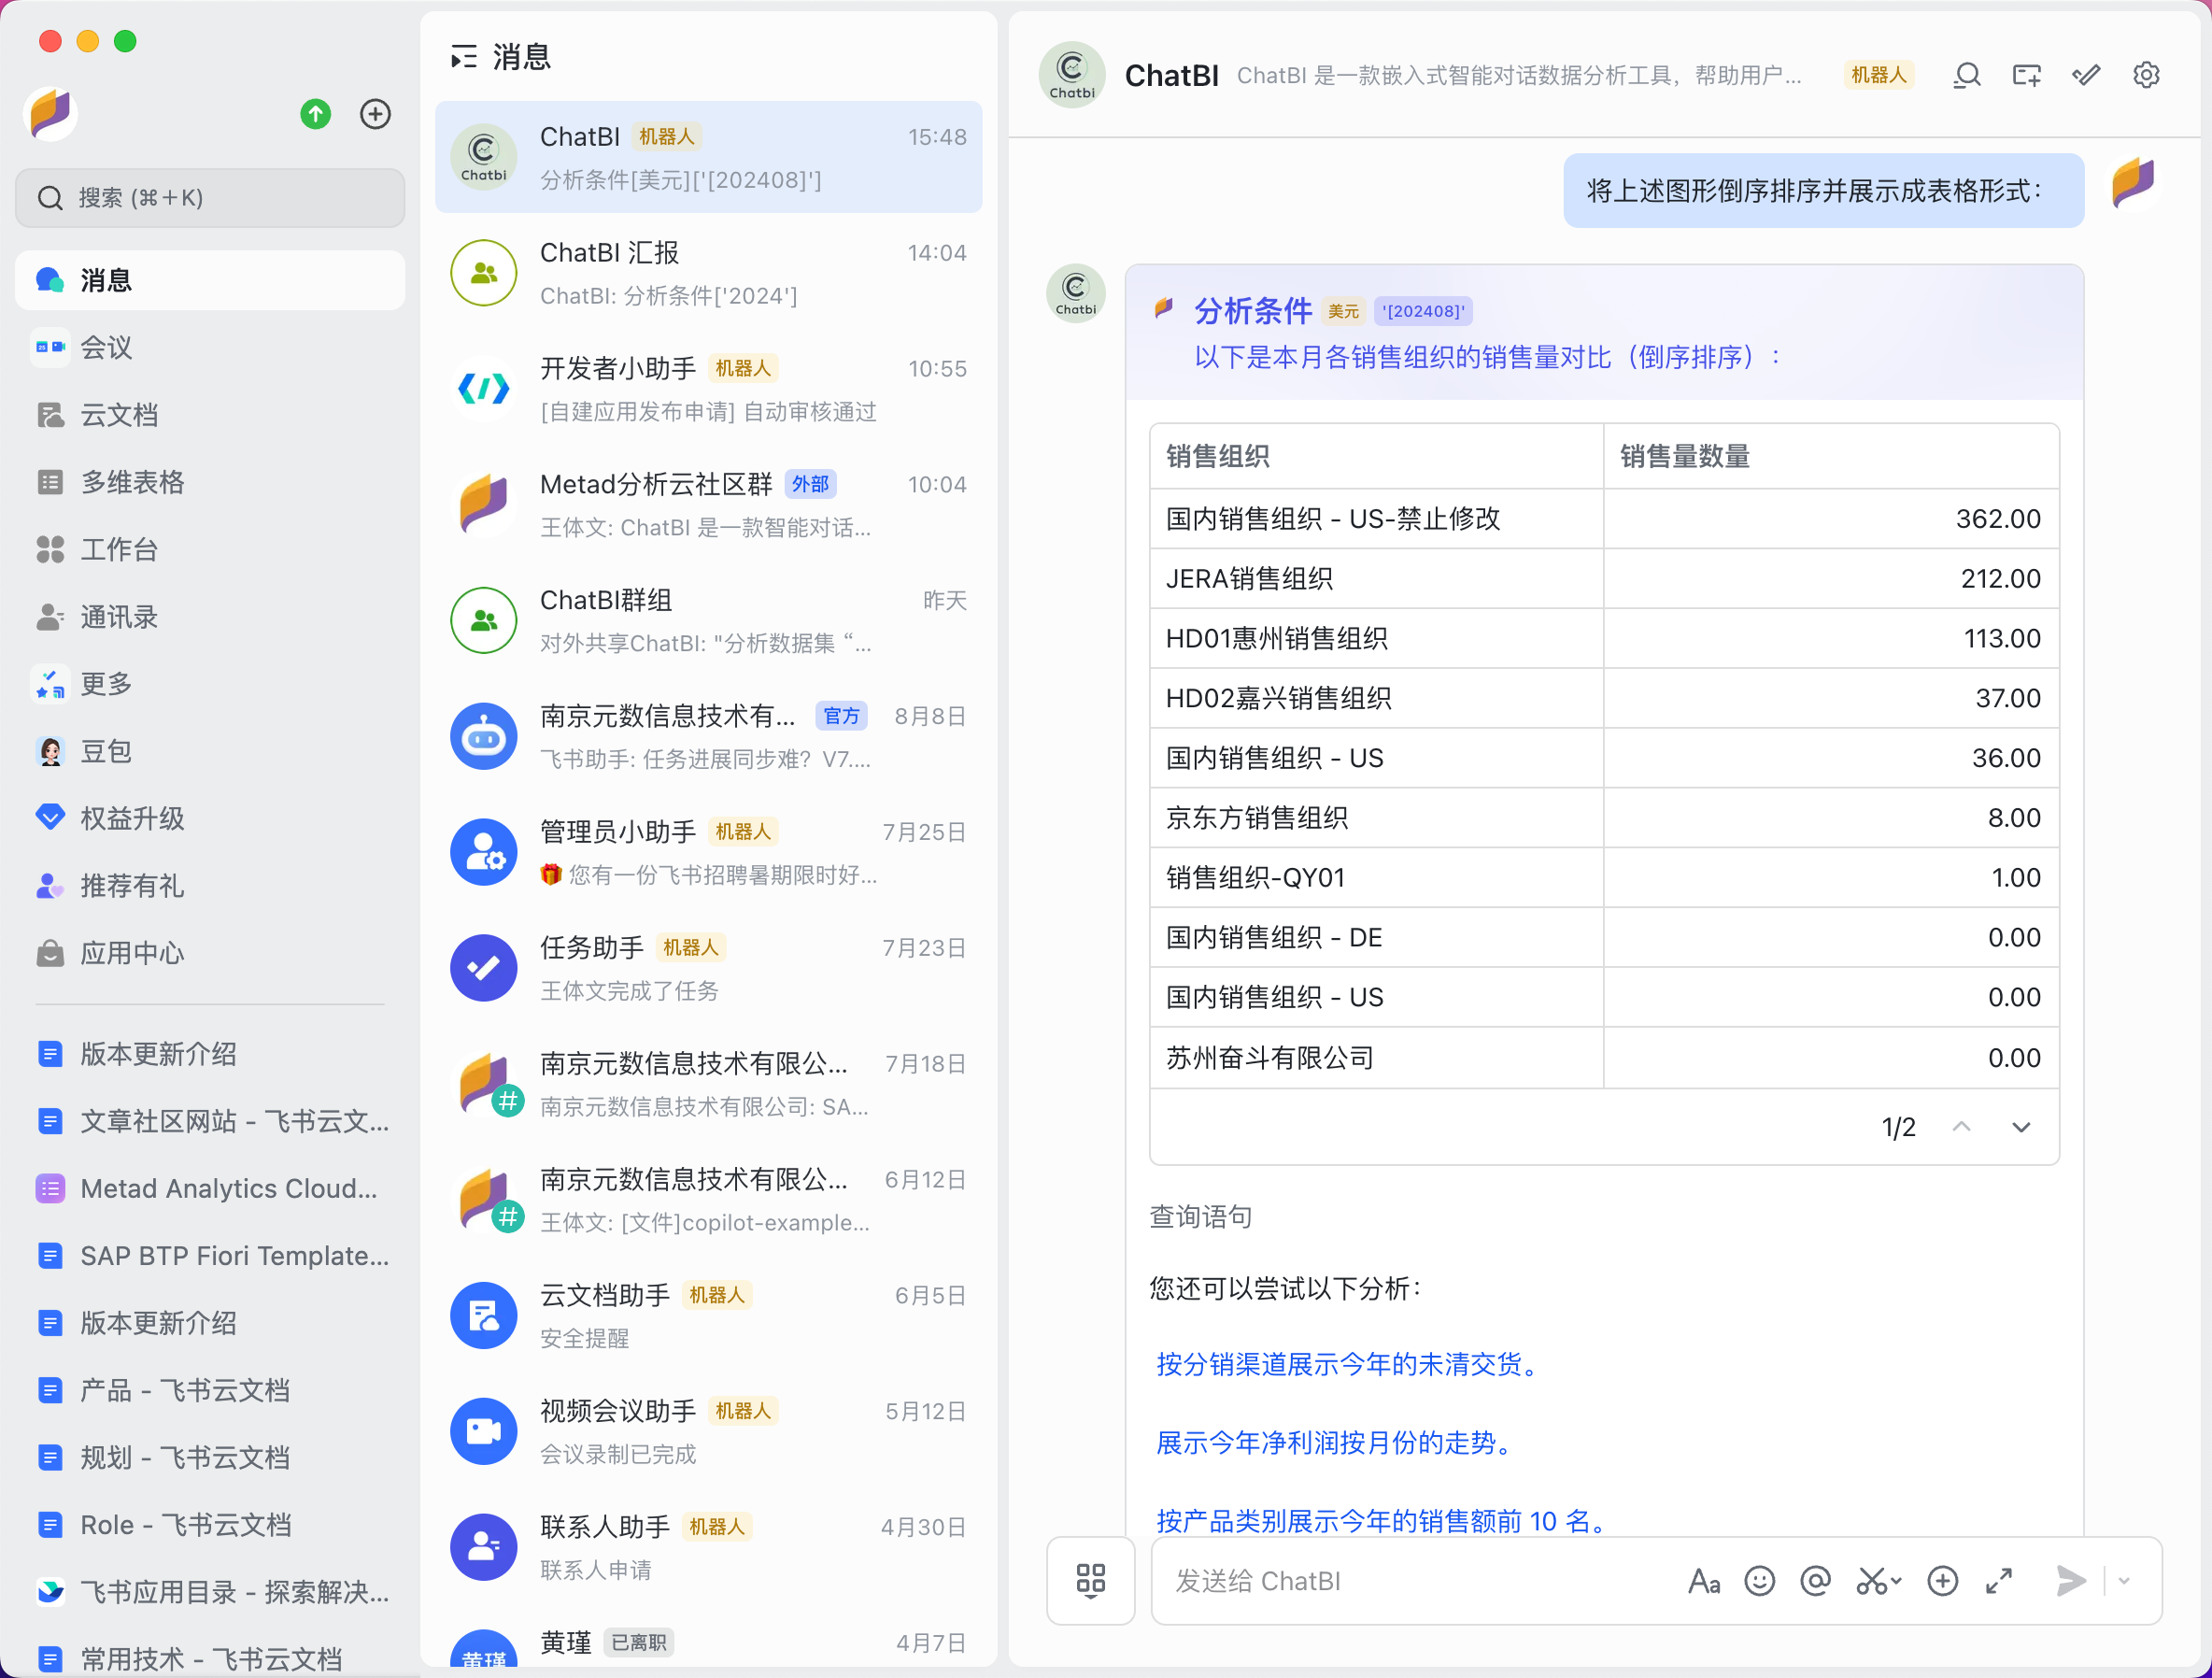Screen dimensions: 2212x1678
Task: Open pinned Role - 飞书云文档
Action: click(210, 1525)
